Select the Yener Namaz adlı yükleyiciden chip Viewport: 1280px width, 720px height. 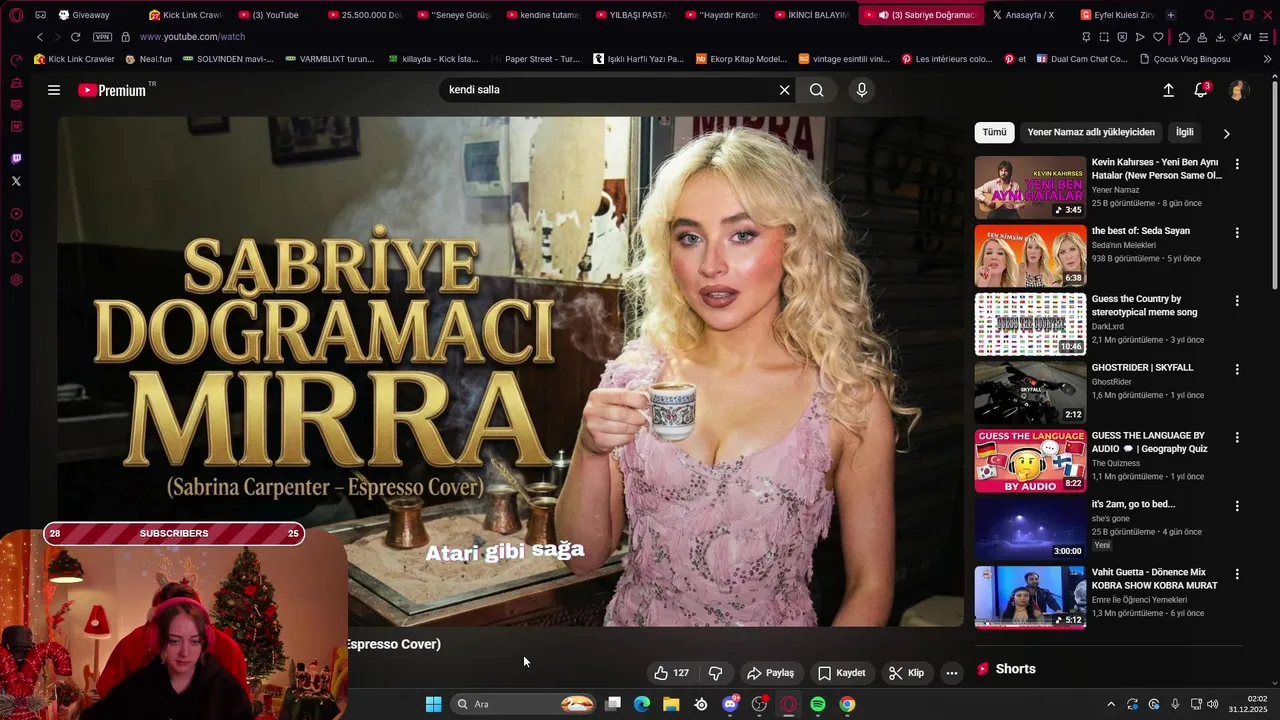1091,132
